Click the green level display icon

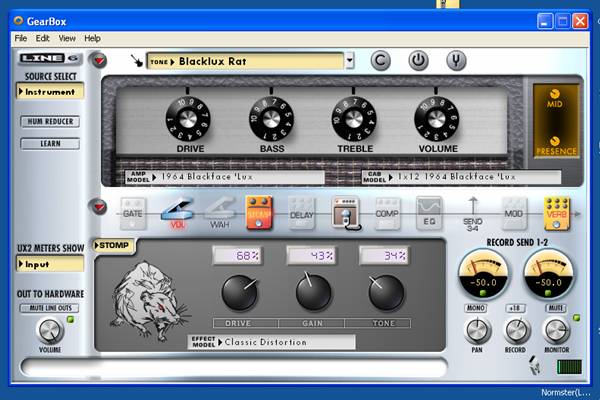(x=569, y=367)
